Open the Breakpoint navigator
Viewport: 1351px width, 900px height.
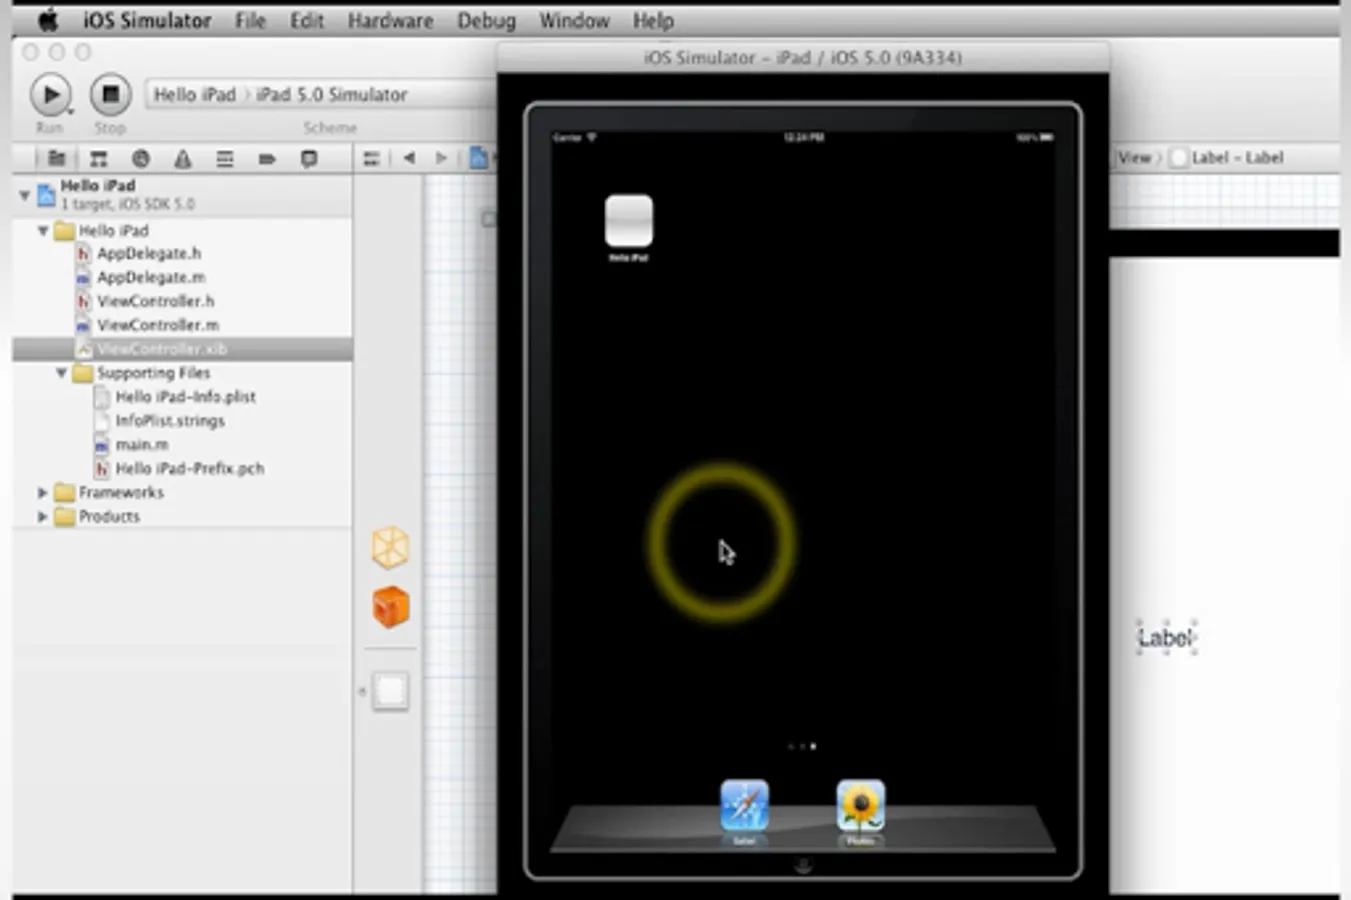coord(268,158)
